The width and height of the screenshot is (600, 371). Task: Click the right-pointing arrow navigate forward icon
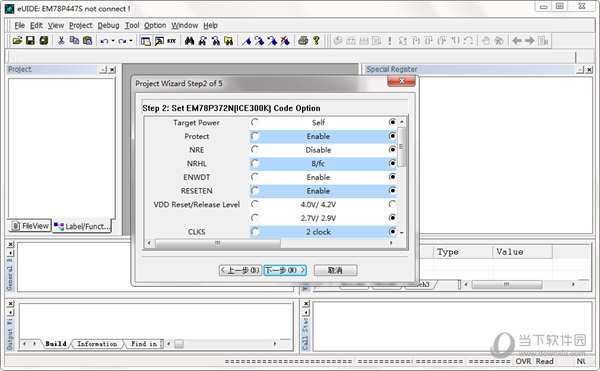click(530, 41)
